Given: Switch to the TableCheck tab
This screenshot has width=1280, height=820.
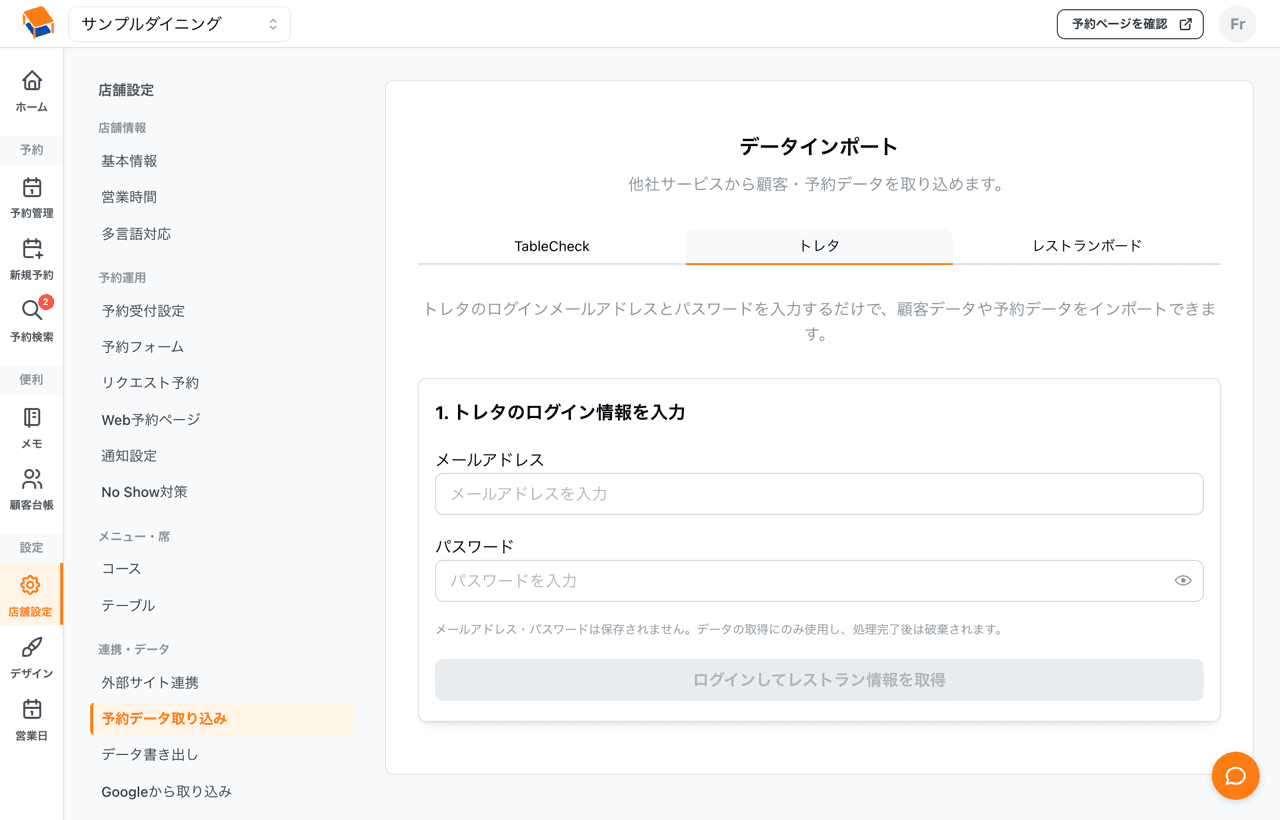Looking at the screenshot, I should [x=552, y=246].
